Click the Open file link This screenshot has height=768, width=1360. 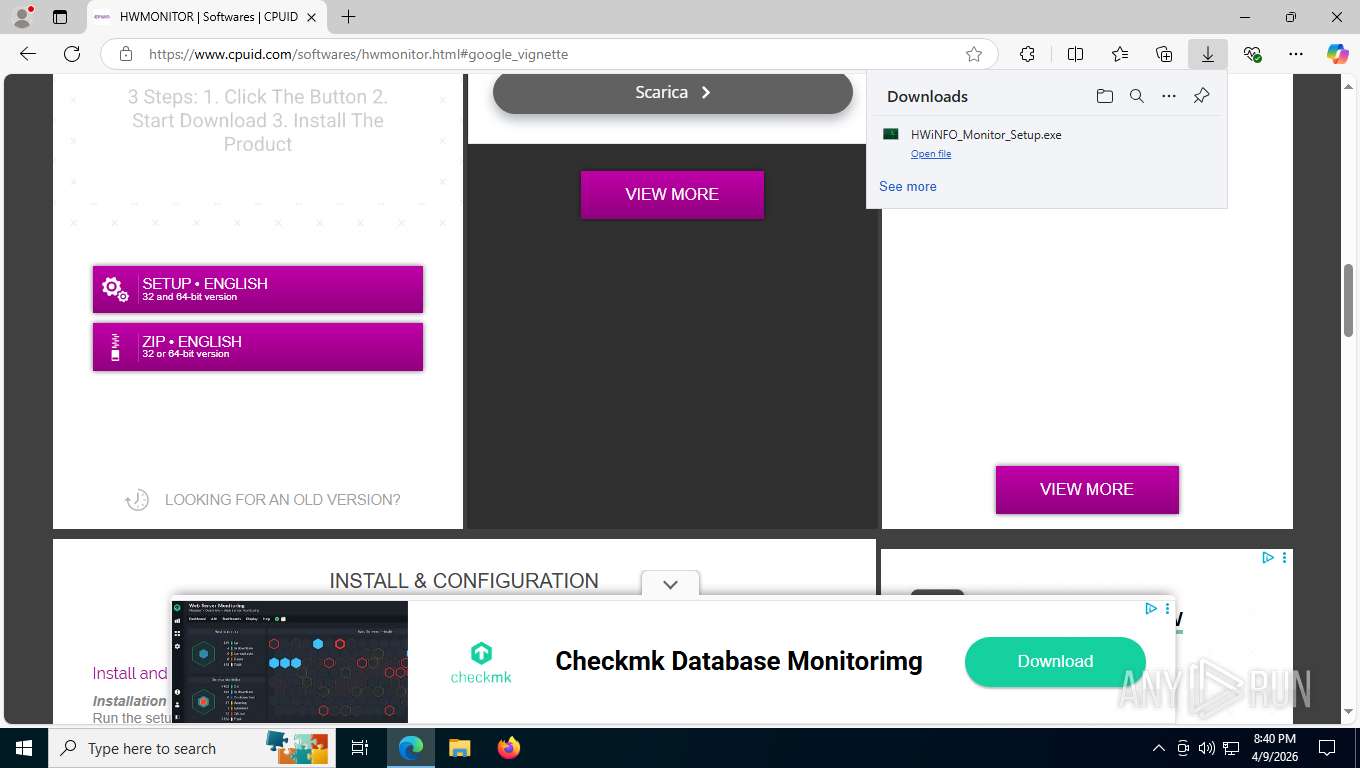(931, 154)
